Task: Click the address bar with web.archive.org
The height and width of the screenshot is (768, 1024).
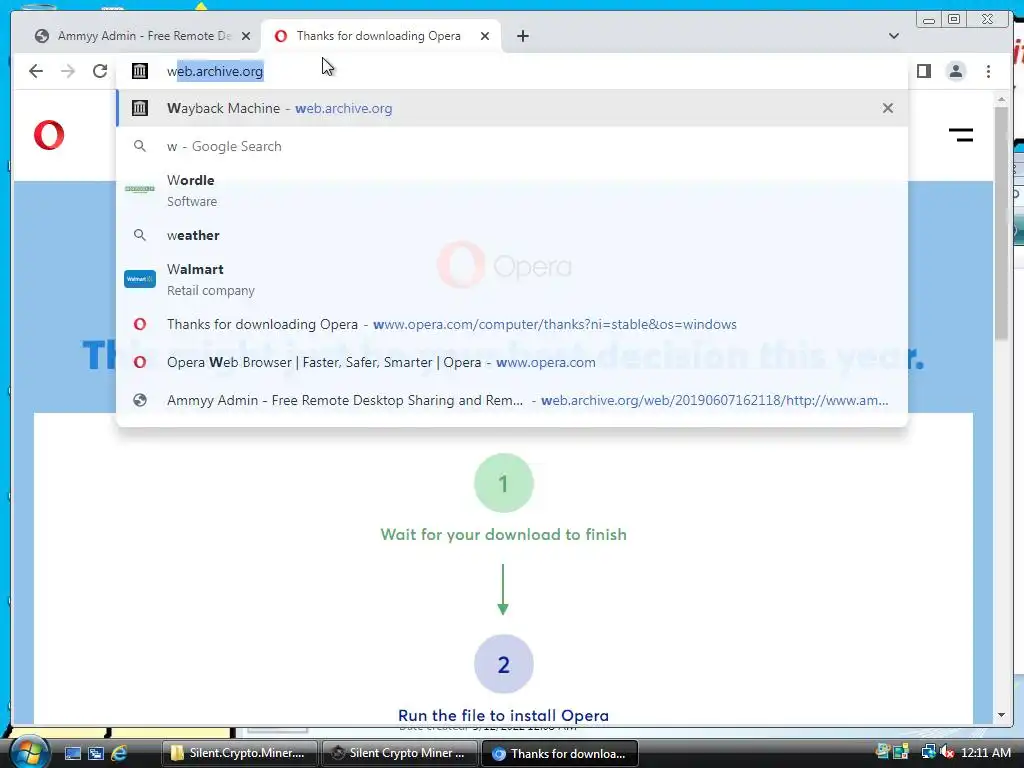Action: pyautogui.click(x=512, y=71)
